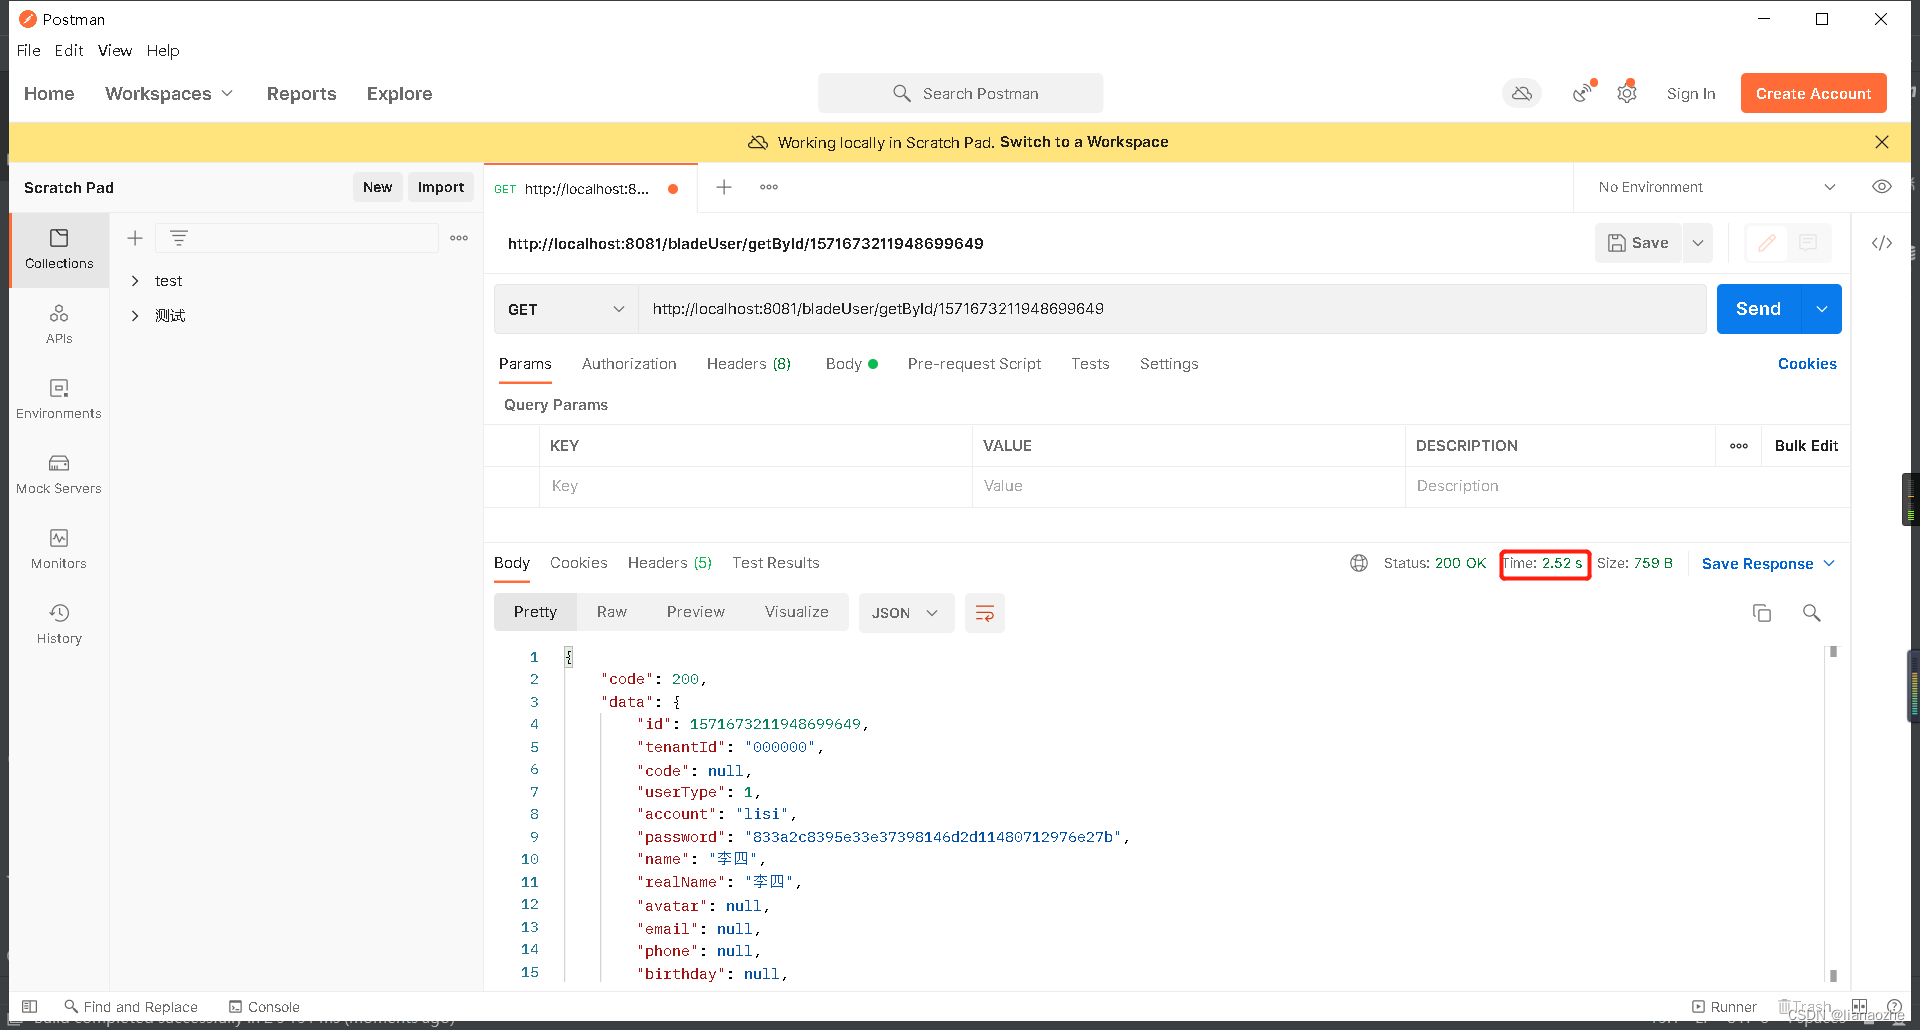Viewport: 1920px width, 1030px height.
Task: Toggle the sidebar visibility
Action: (x=29, y=1006)
